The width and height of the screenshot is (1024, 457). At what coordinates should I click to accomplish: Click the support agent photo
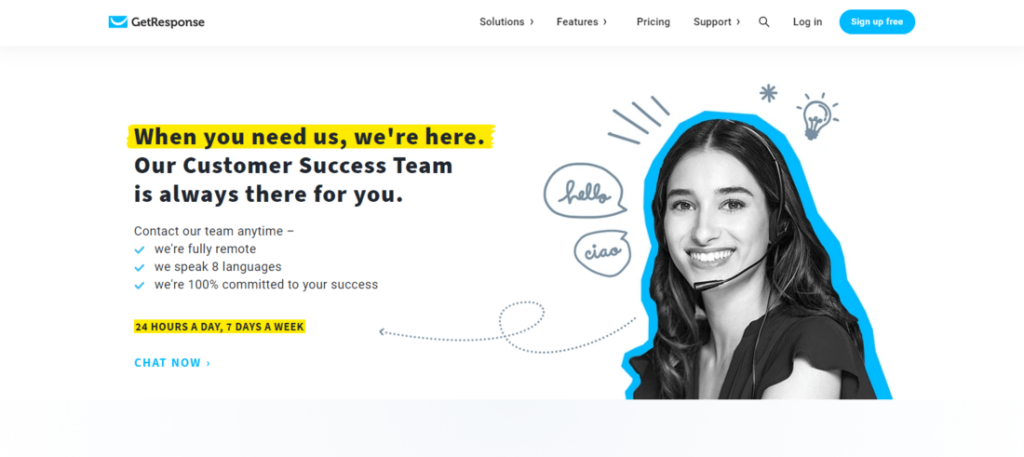[x=756, y=256]
